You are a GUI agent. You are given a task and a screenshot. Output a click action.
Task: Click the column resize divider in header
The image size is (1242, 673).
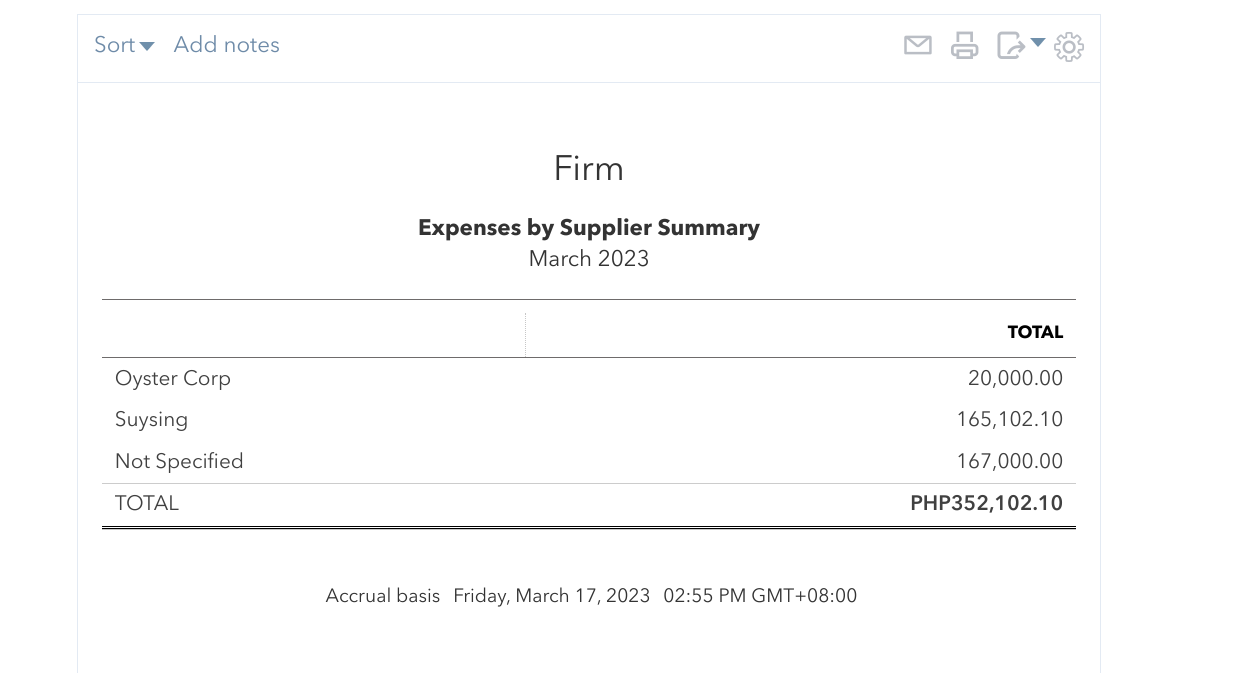pos(525,334)
